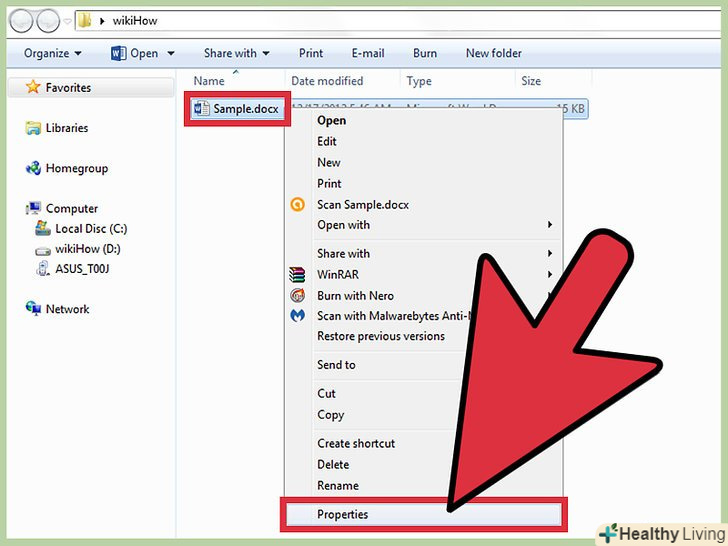
Task: Choose Edit in the context menu
Action: [327, 142]
